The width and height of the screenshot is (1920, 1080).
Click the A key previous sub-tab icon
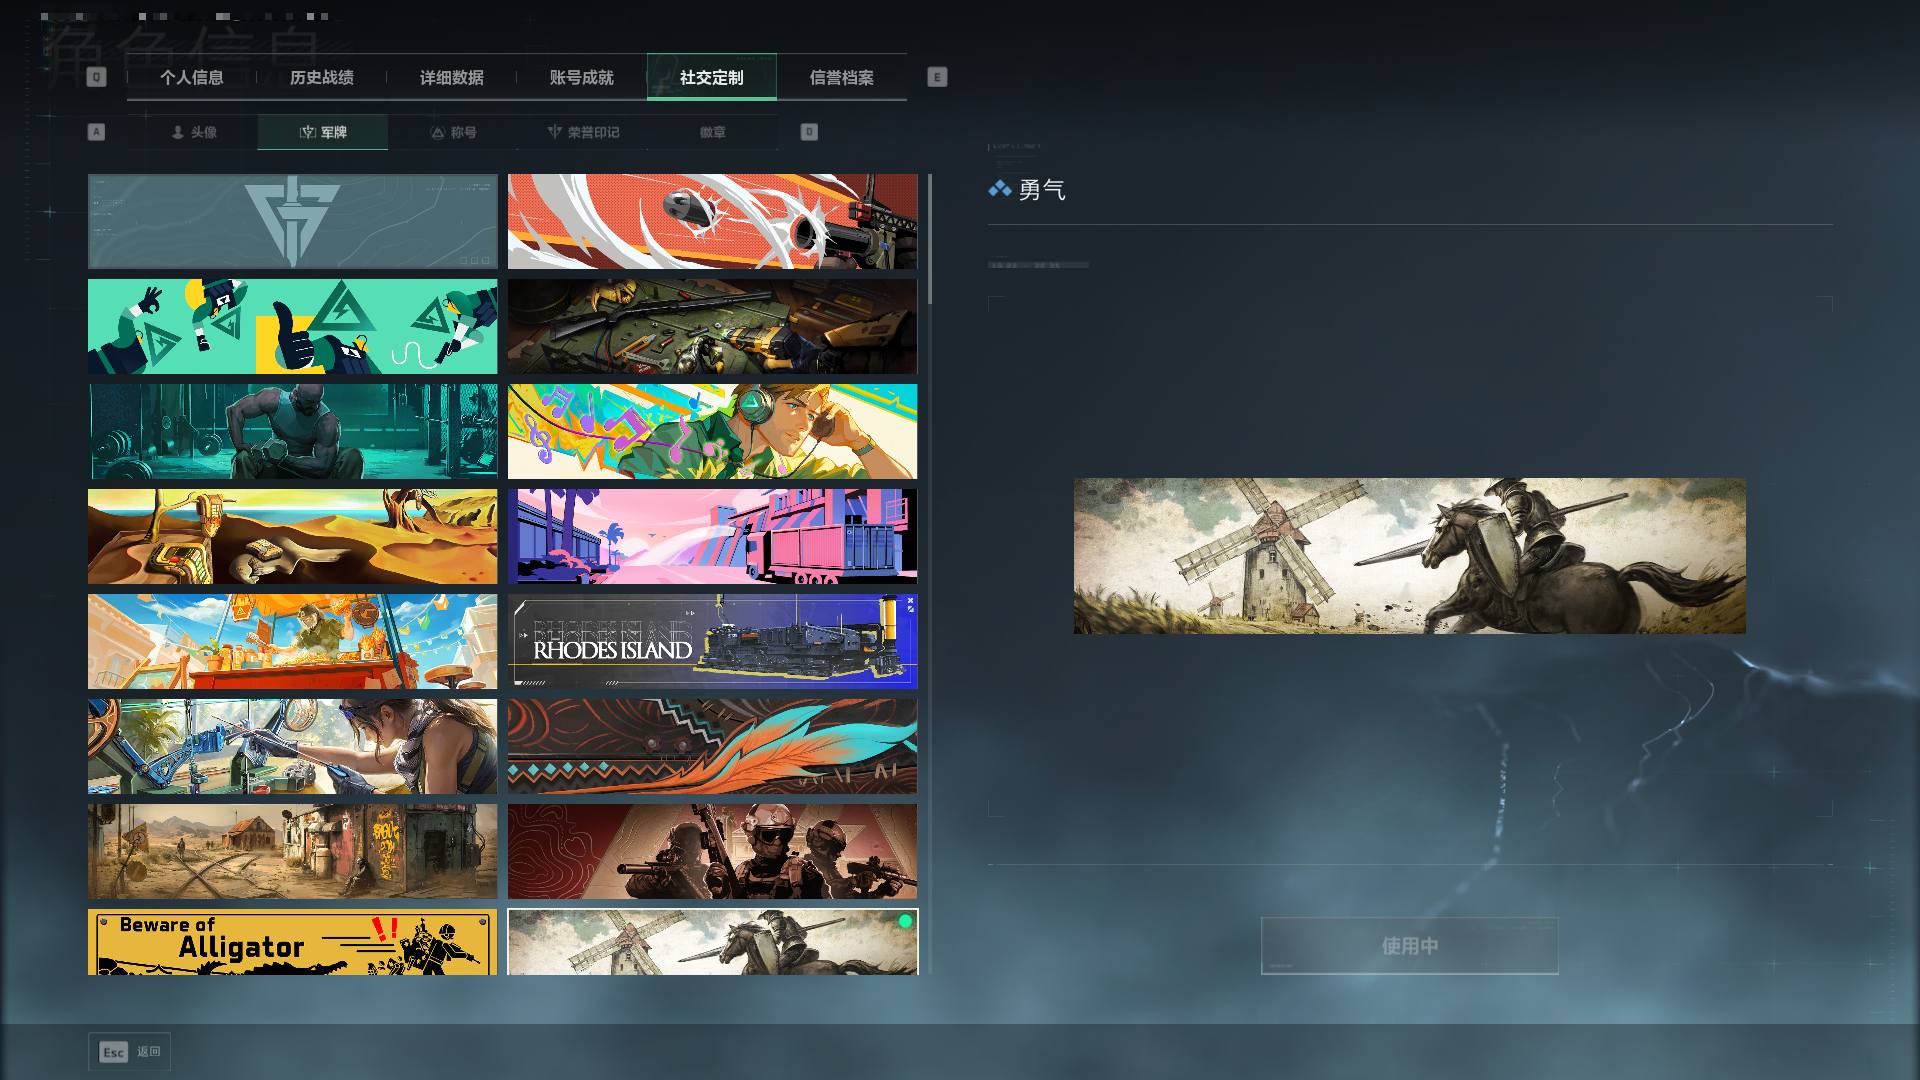[96, 132]
